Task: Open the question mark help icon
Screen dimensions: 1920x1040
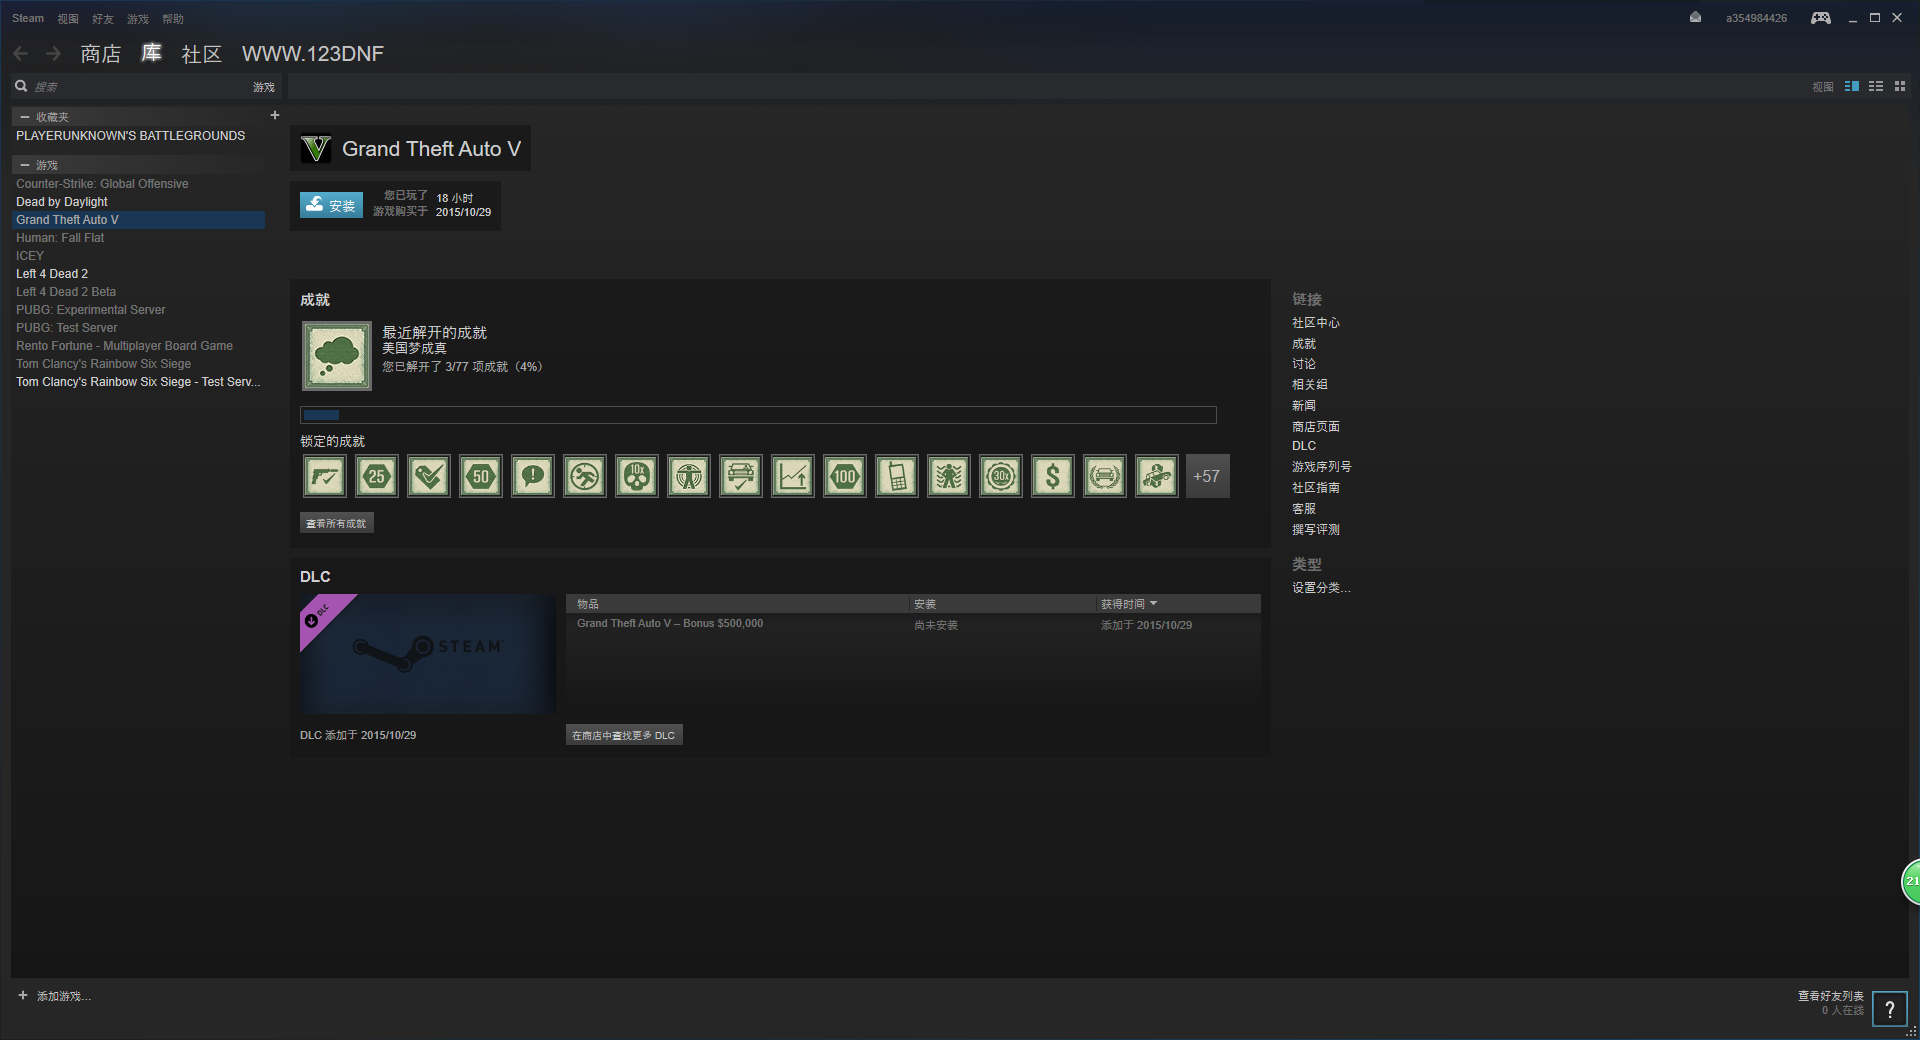Action: (x=1889, y=1009)
